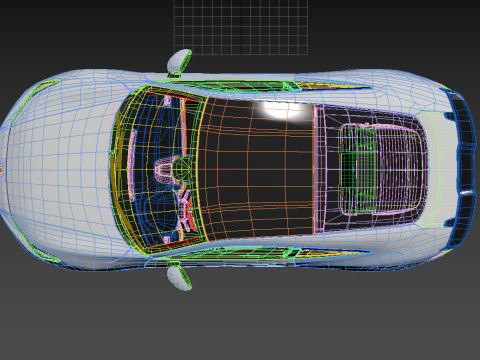Select the orange wireframe roof panel
The image size is (480, 360).
coord(256,169)
